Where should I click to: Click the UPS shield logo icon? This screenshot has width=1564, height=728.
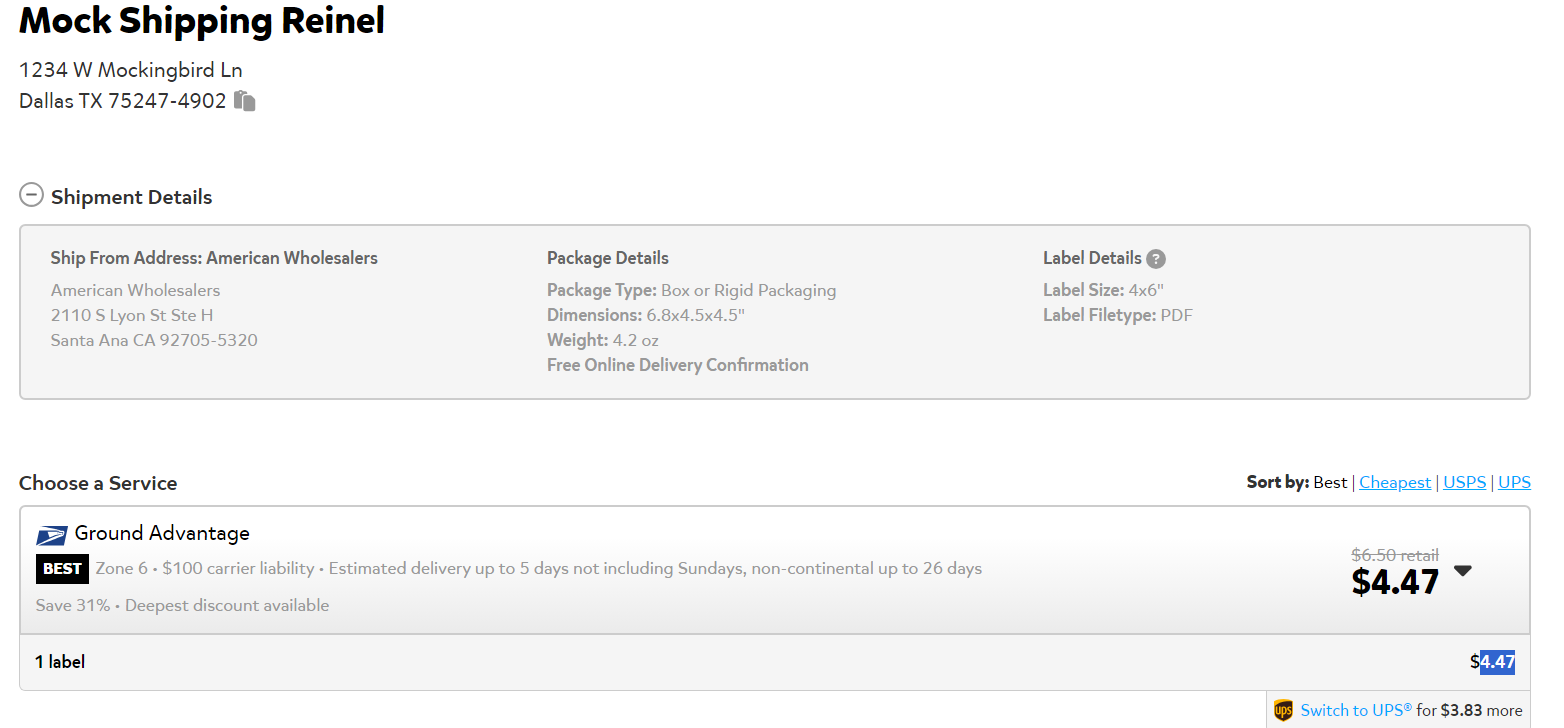pos(1283,711)
